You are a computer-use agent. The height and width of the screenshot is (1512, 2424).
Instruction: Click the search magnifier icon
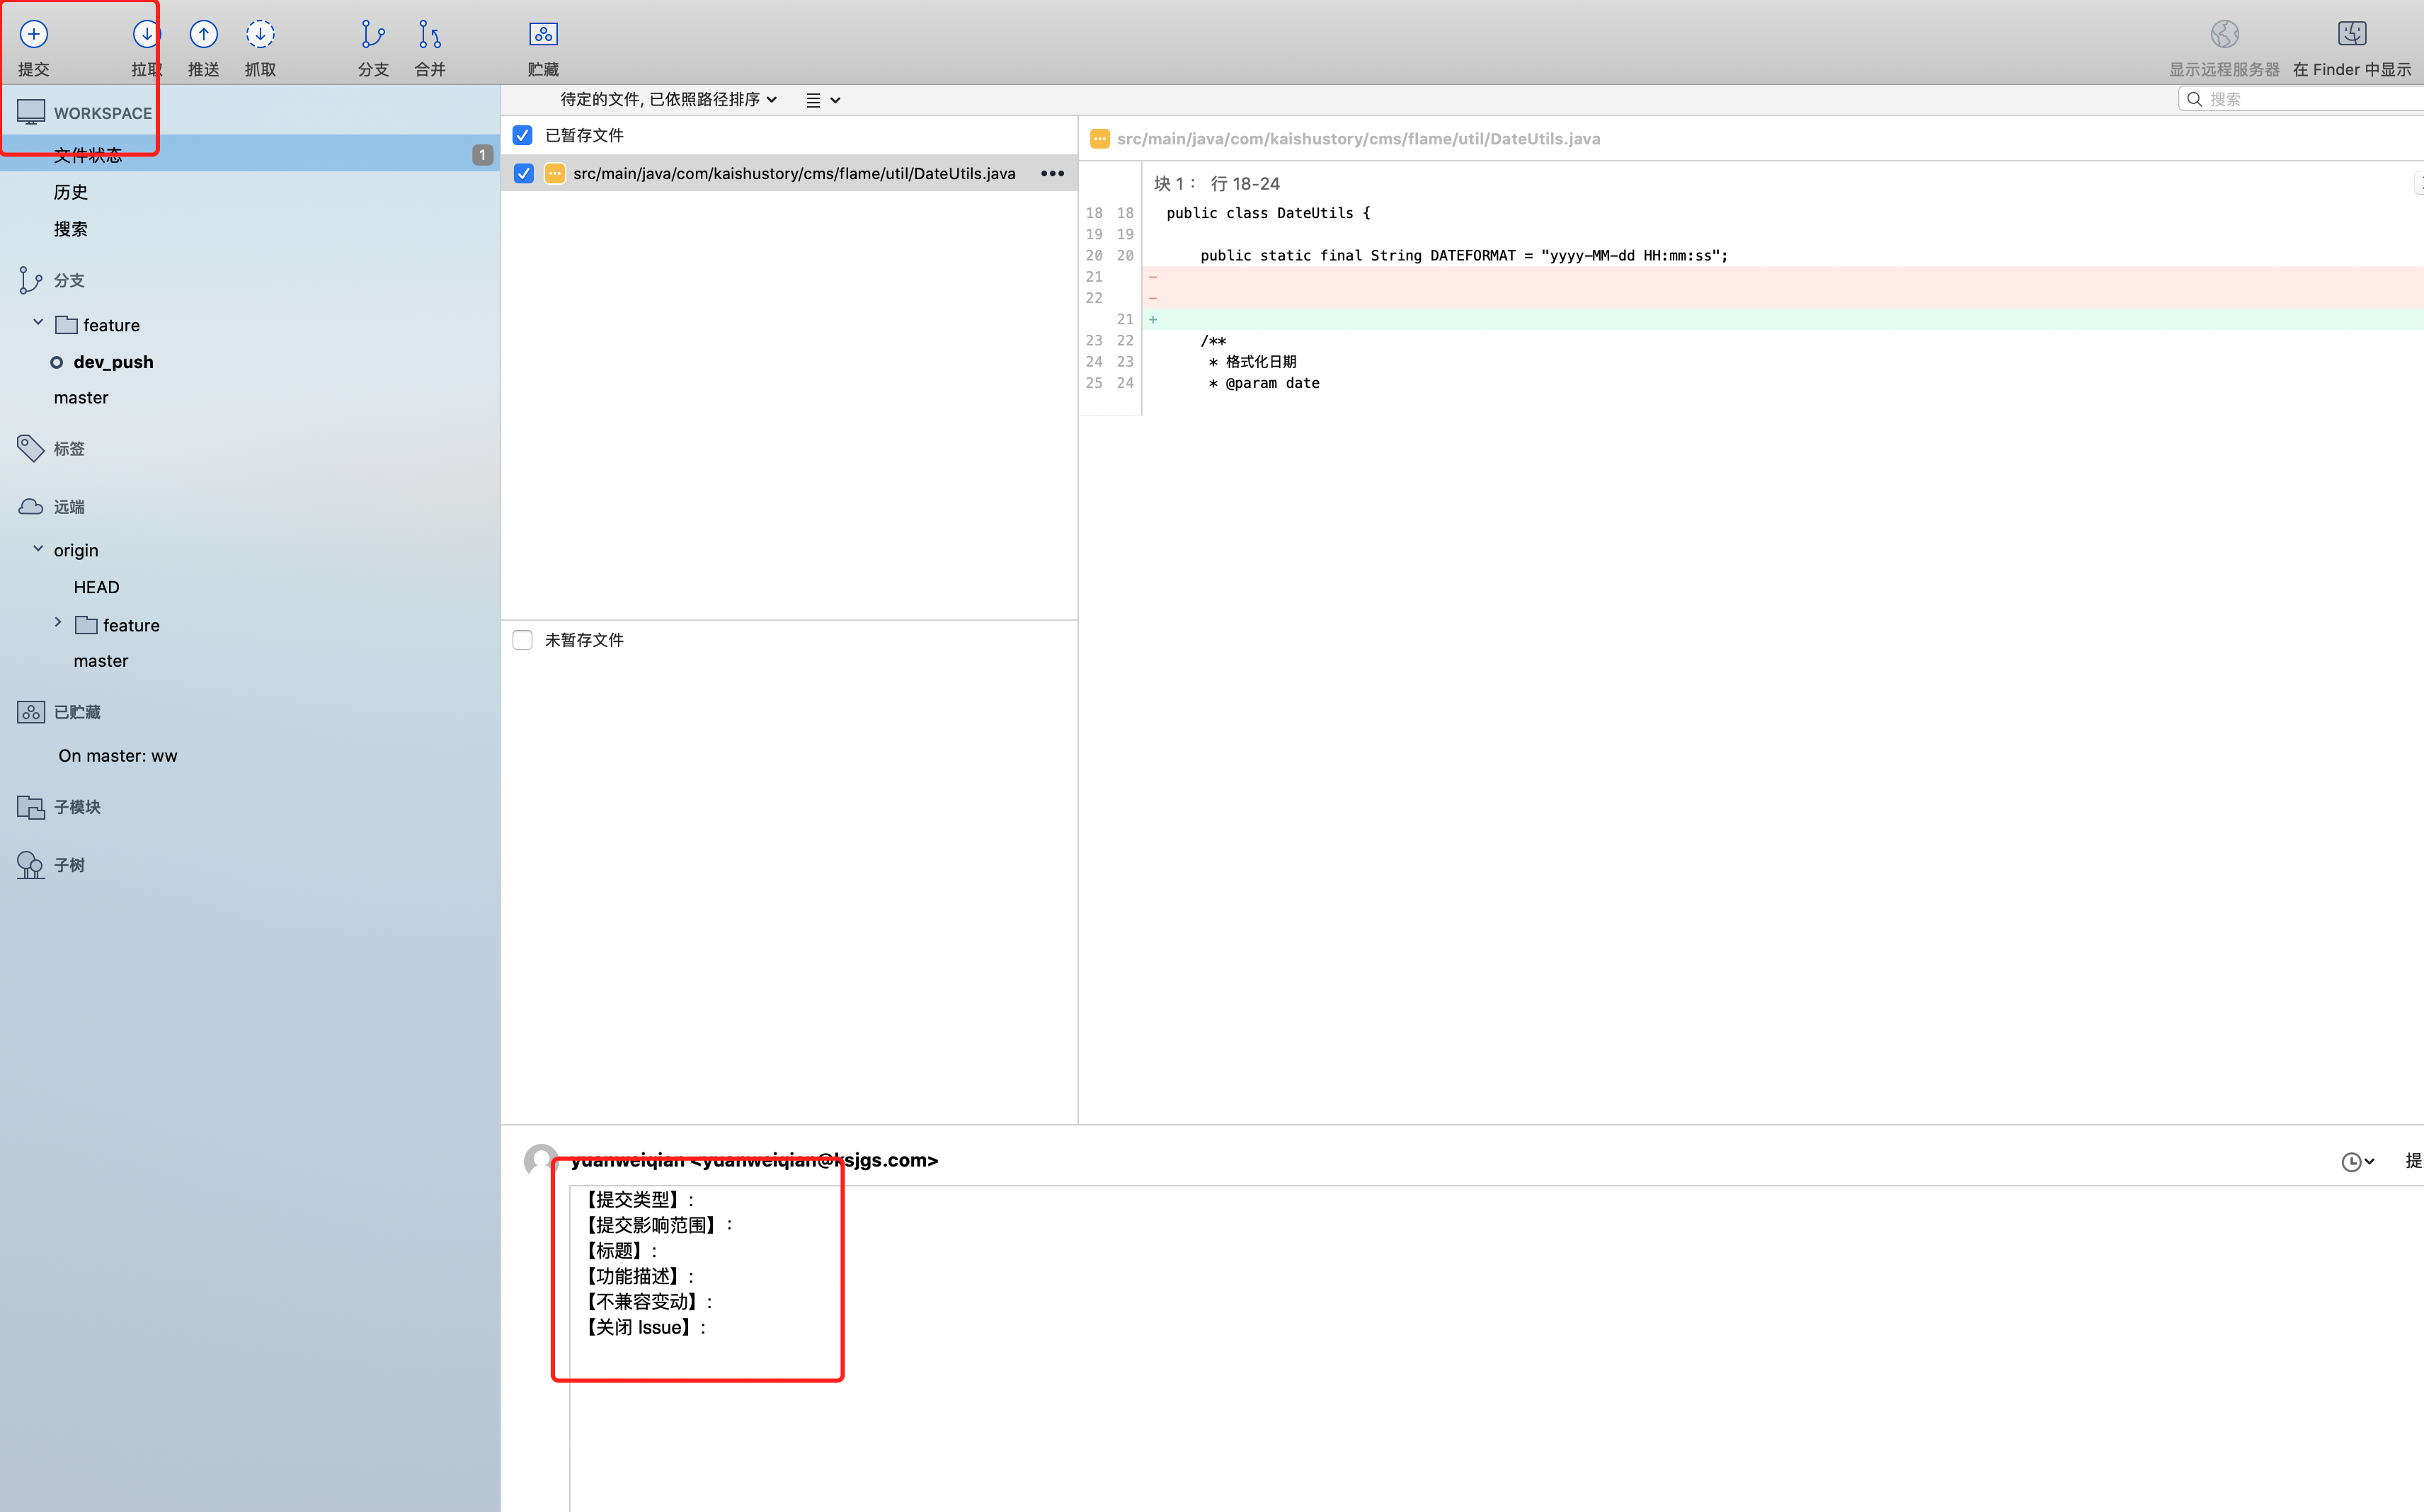pyautogui.click(x=2194, y=99)
